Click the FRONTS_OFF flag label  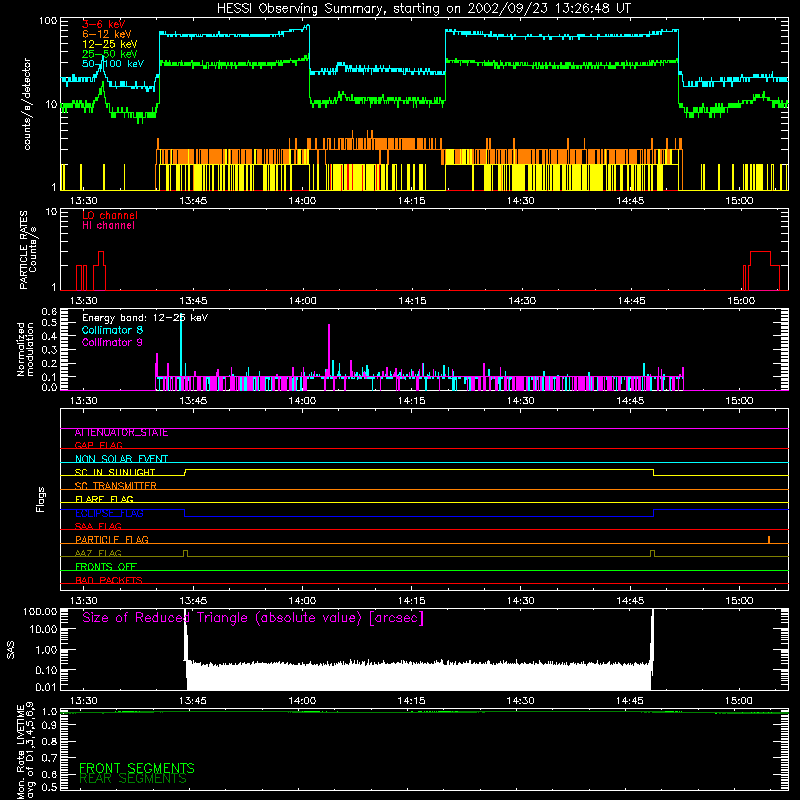coord(106,567)
